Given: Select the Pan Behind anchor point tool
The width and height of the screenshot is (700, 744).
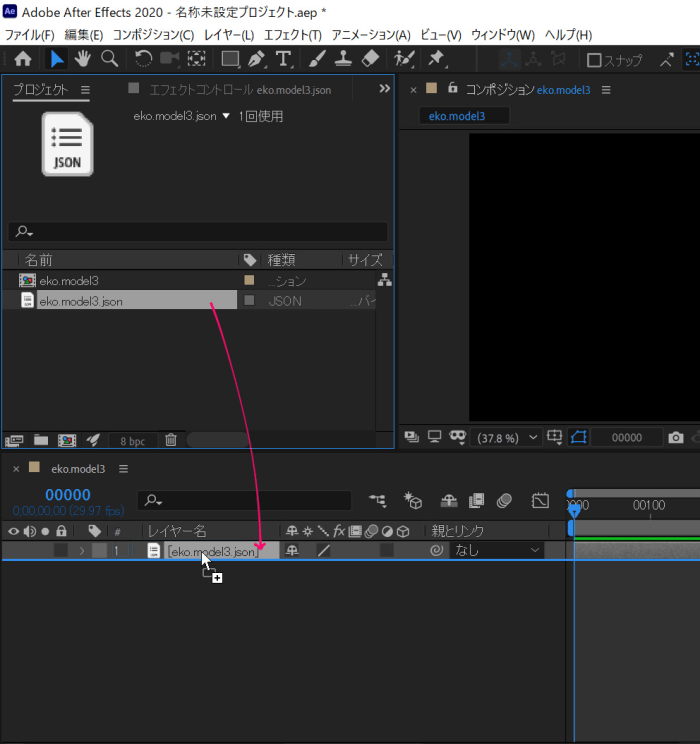Looking at the screenshot, I should click(196, 59).
